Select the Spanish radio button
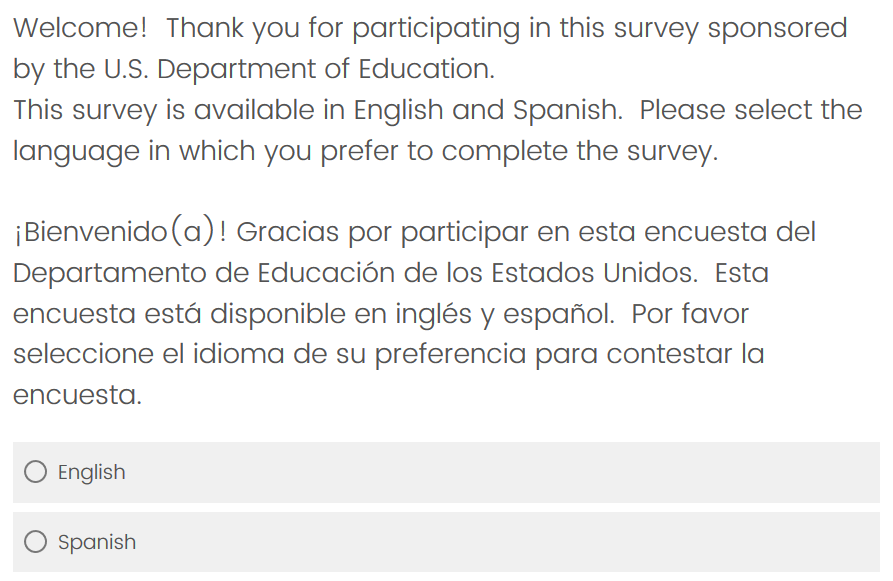 coord(36,542)
